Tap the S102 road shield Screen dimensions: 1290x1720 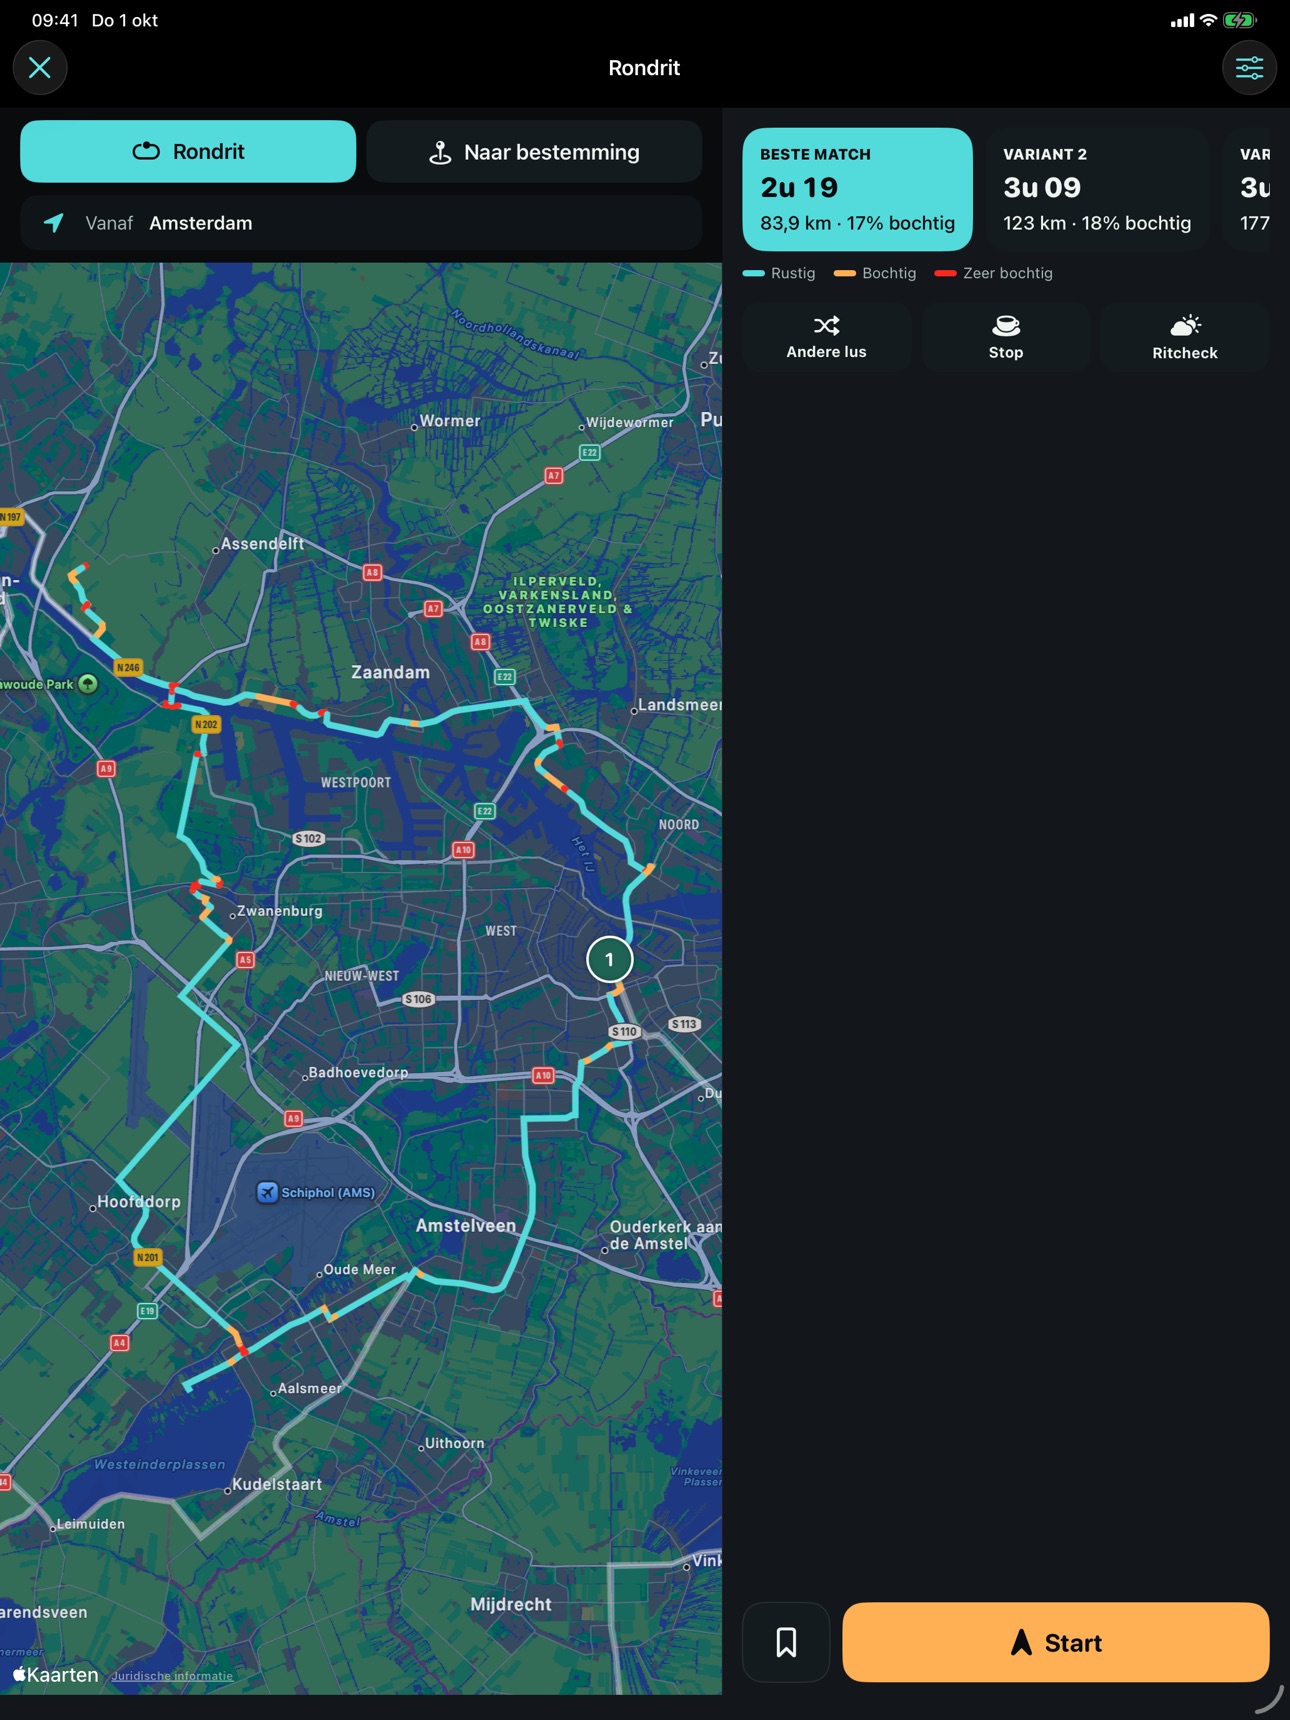point(309,838)
